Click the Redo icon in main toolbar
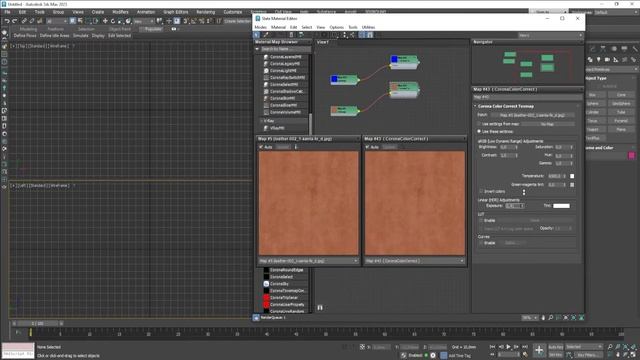The width and height of the screenshot is (640, 360). click(x=15, y=21)
